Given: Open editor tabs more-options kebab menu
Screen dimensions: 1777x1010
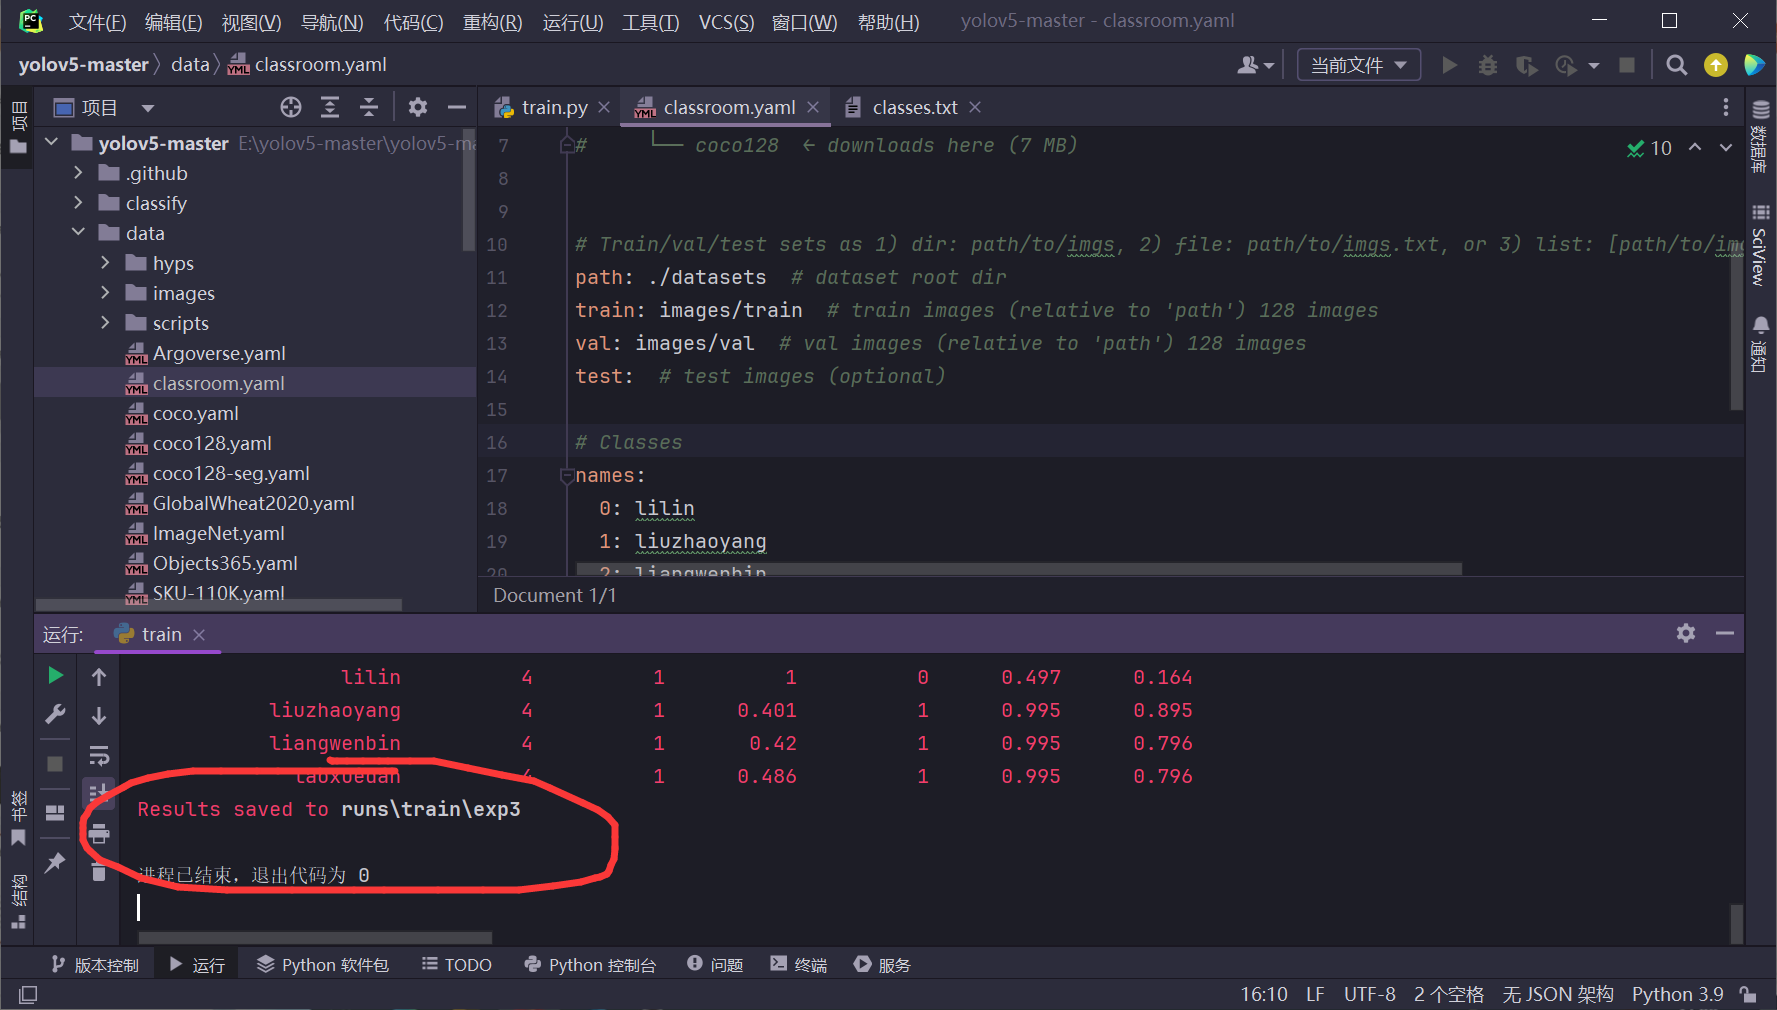Looking at the screenshot, I should coord(1725,107).
